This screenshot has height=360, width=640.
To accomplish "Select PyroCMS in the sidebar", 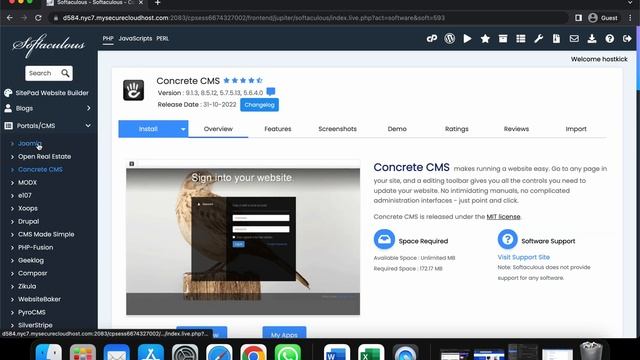I will 31,312.
